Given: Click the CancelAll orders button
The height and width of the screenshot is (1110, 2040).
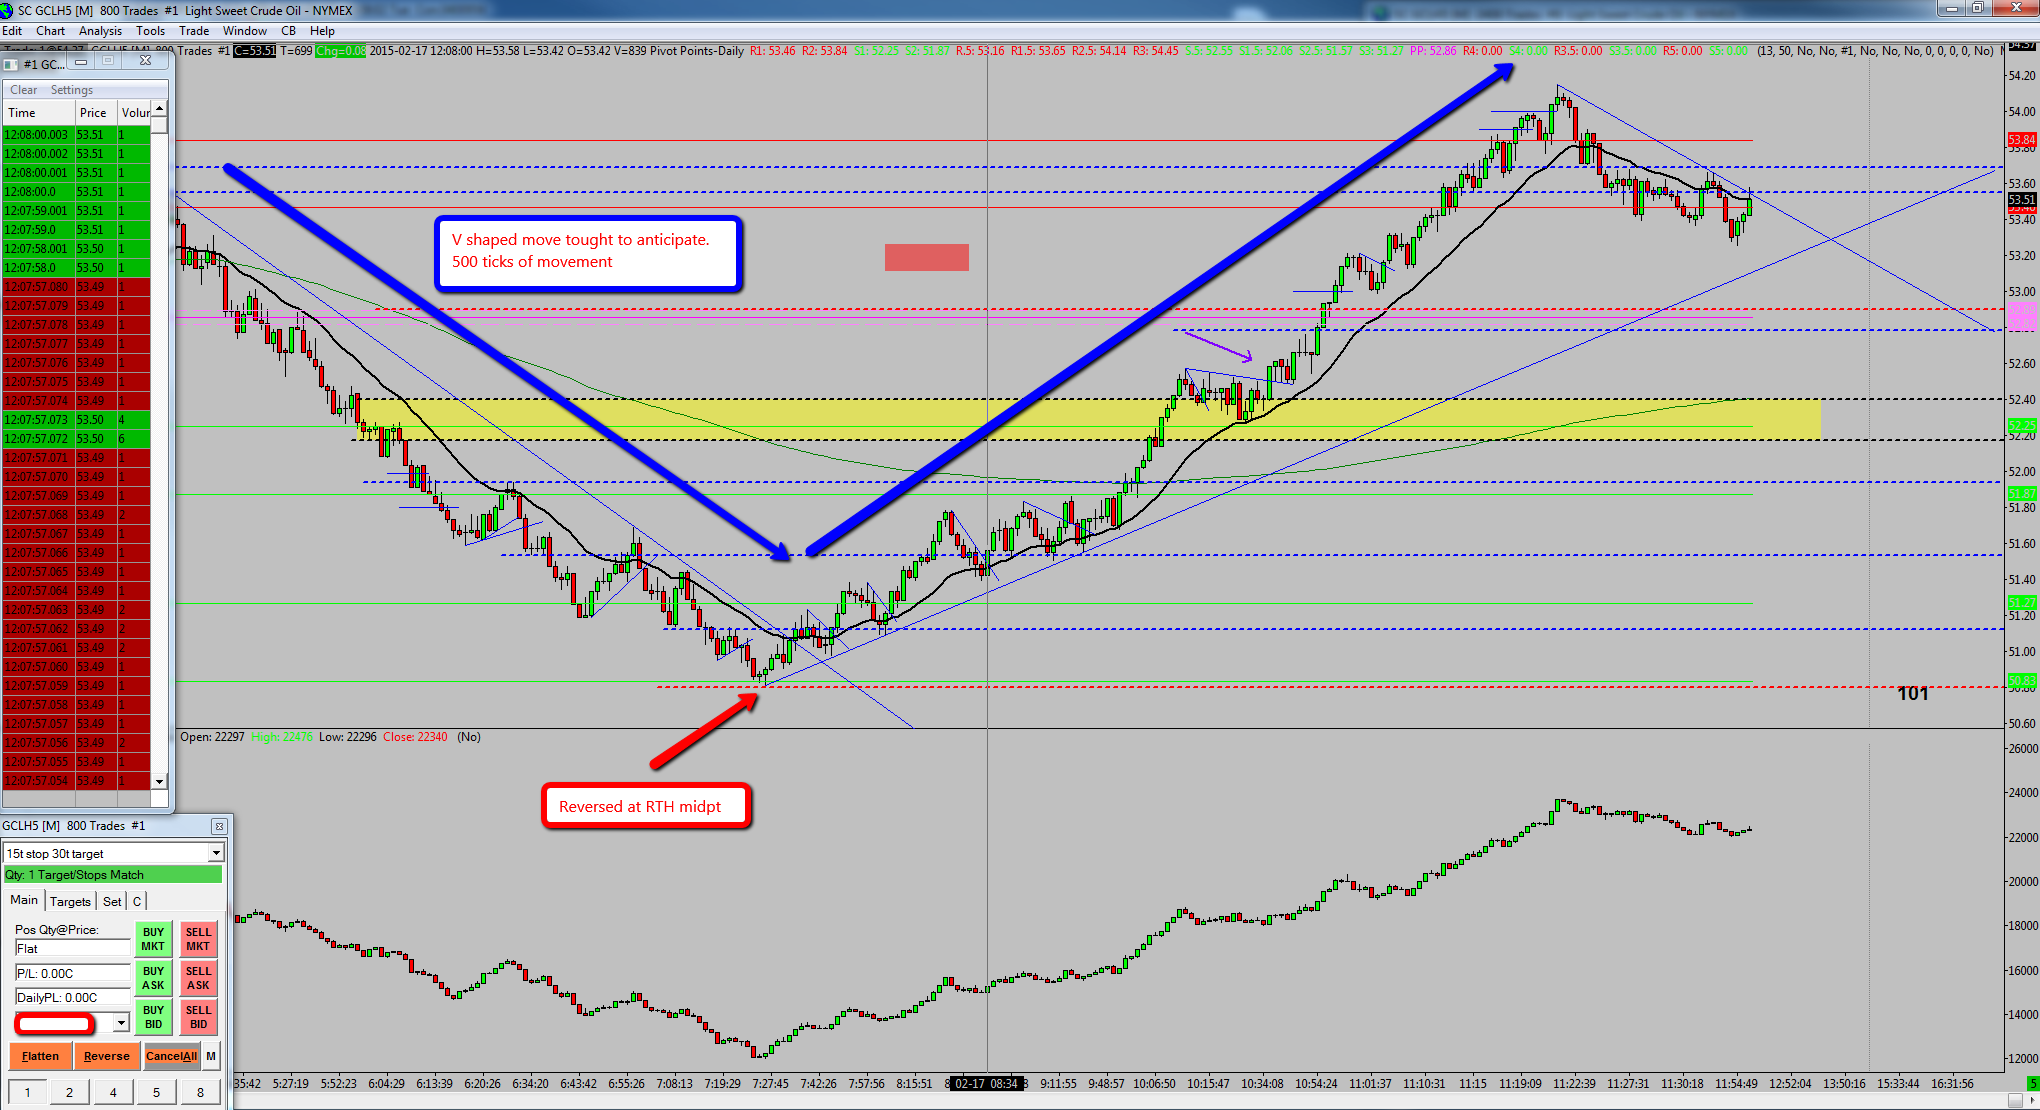Looking at the screenshot, I should [172, 1056].
